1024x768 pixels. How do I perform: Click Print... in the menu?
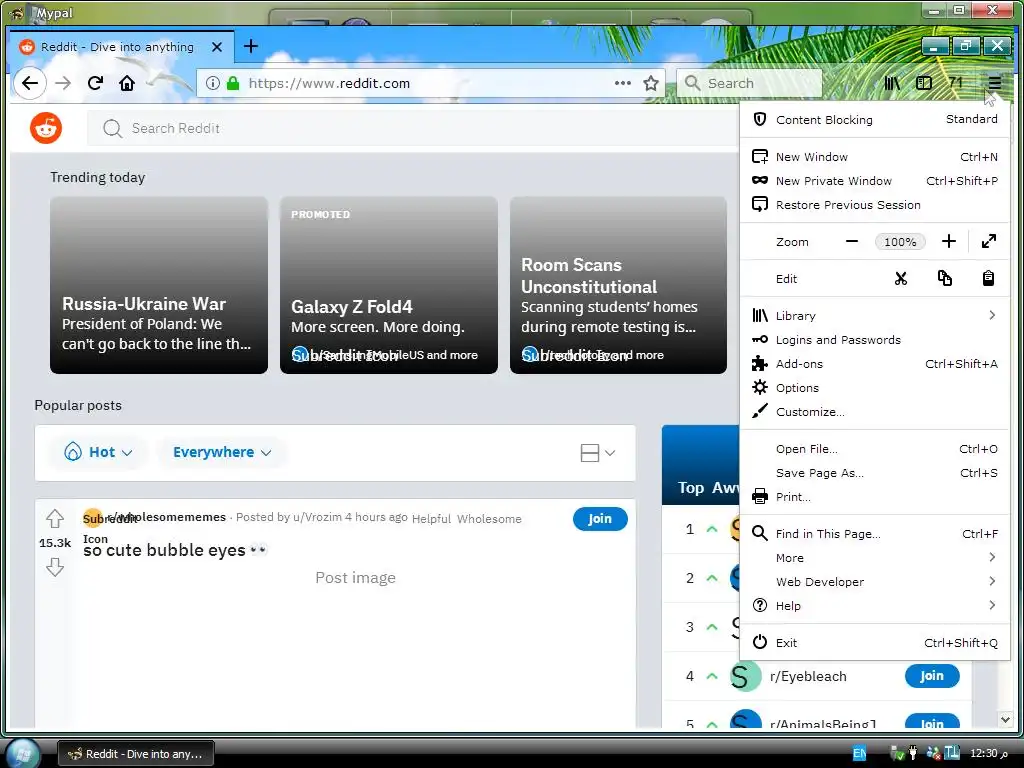point(875,497)
